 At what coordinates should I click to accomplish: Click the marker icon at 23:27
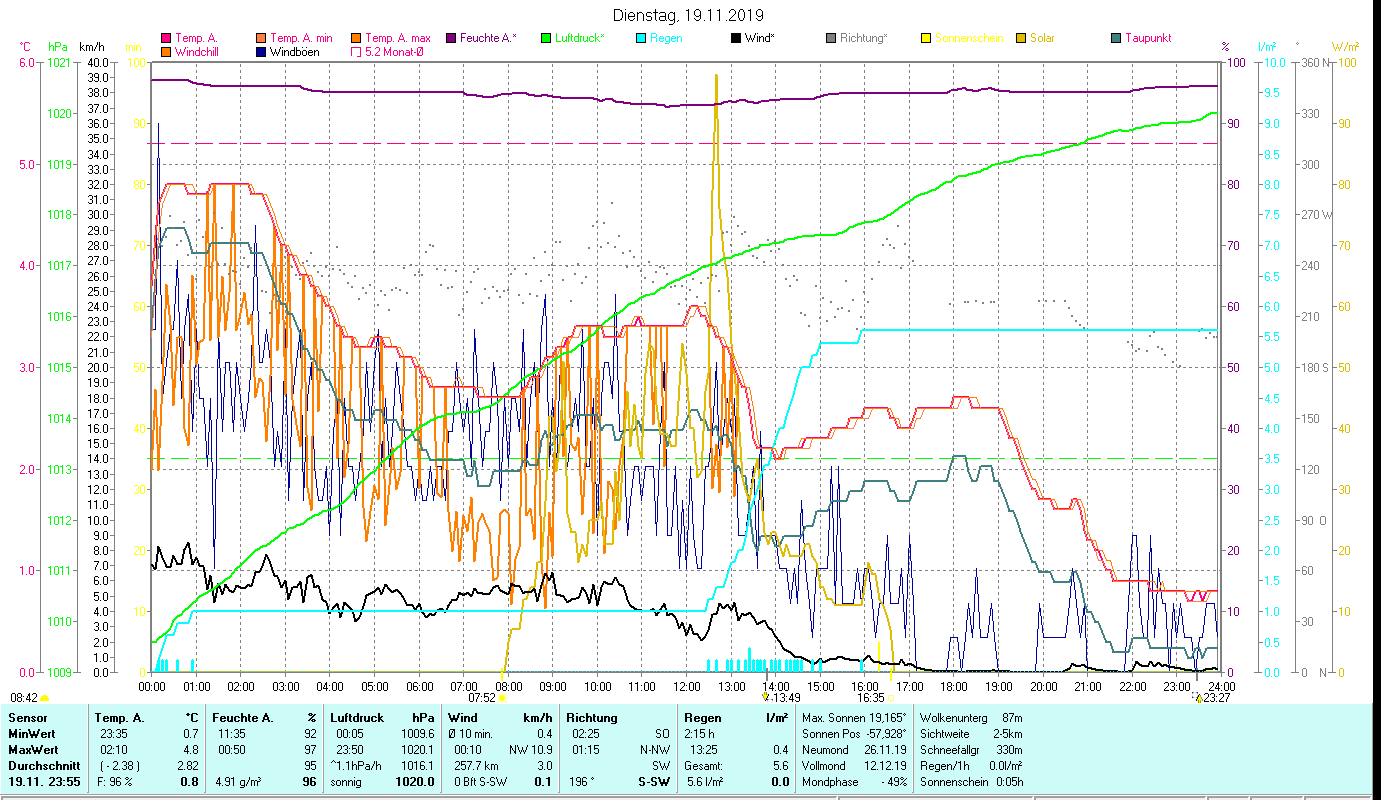pos(1198,698)
